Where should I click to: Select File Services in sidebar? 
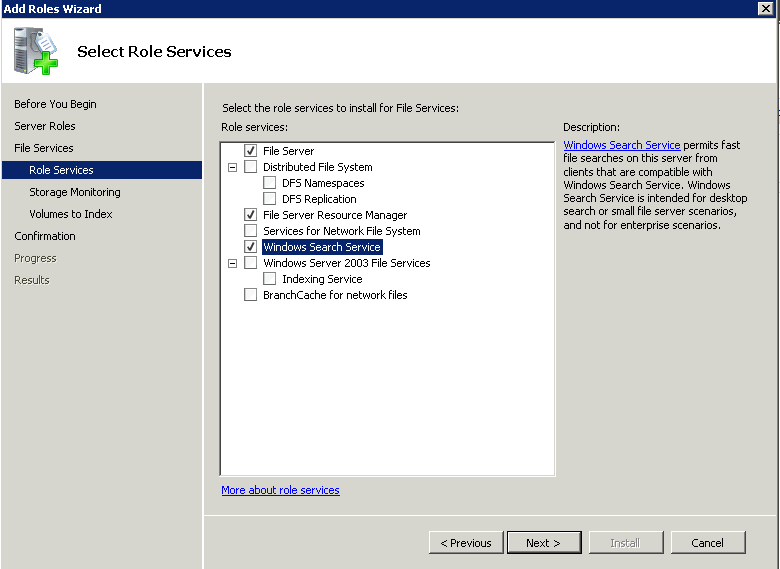pyautogui.click(x=44, y=148)
